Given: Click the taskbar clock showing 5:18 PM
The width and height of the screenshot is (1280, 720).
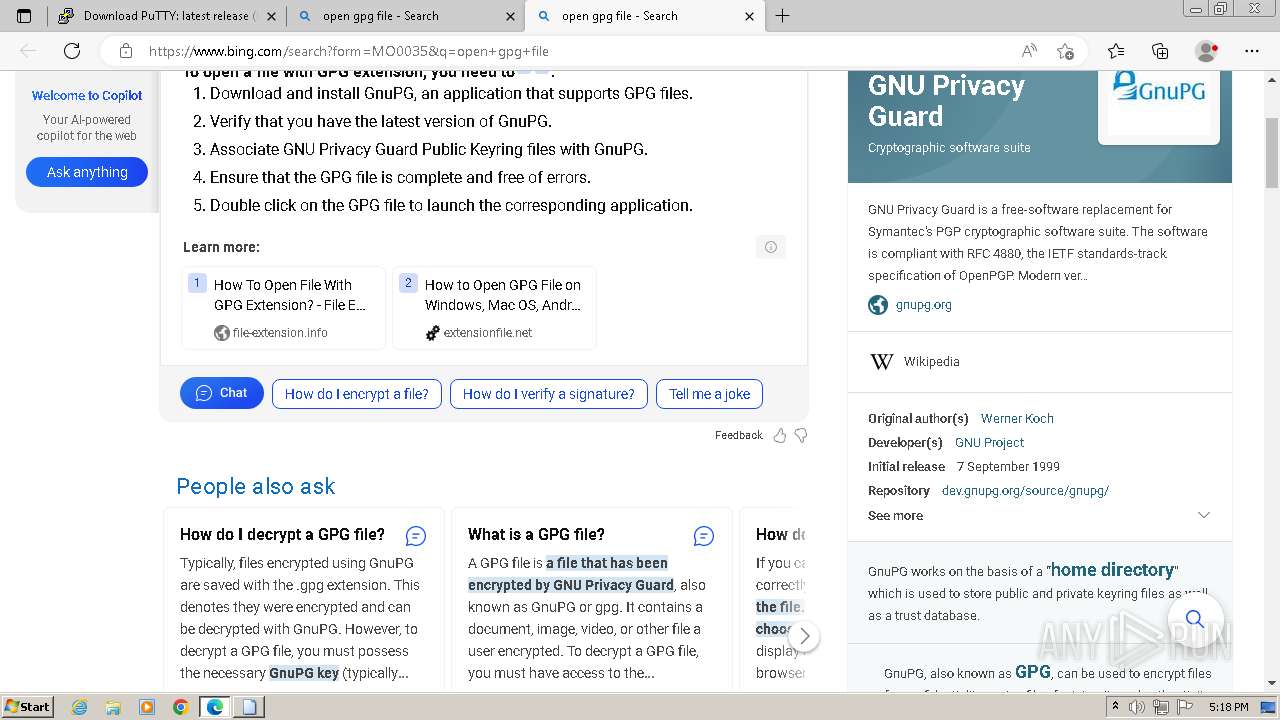Looking at the screenshot, I should coord(1228,707).
